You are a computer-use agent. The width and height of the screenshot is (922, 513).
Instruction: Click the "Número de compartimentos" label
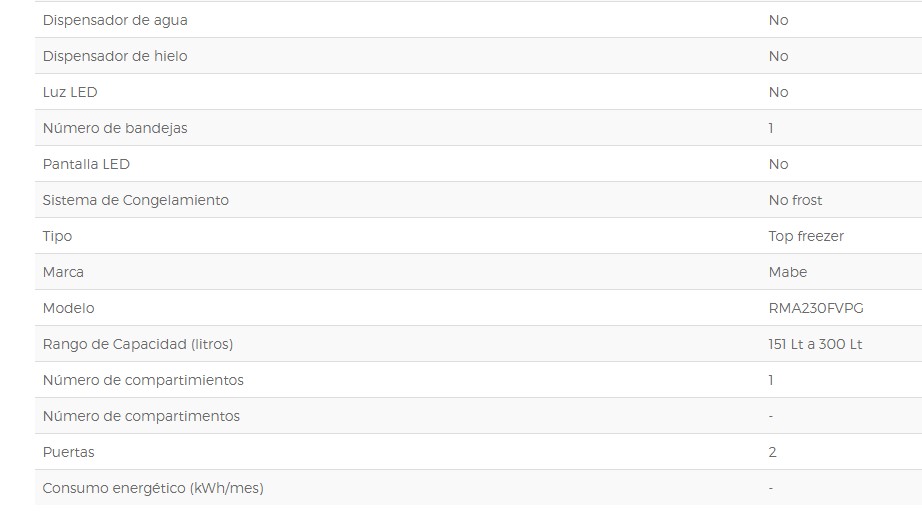[x=141, y=416]
